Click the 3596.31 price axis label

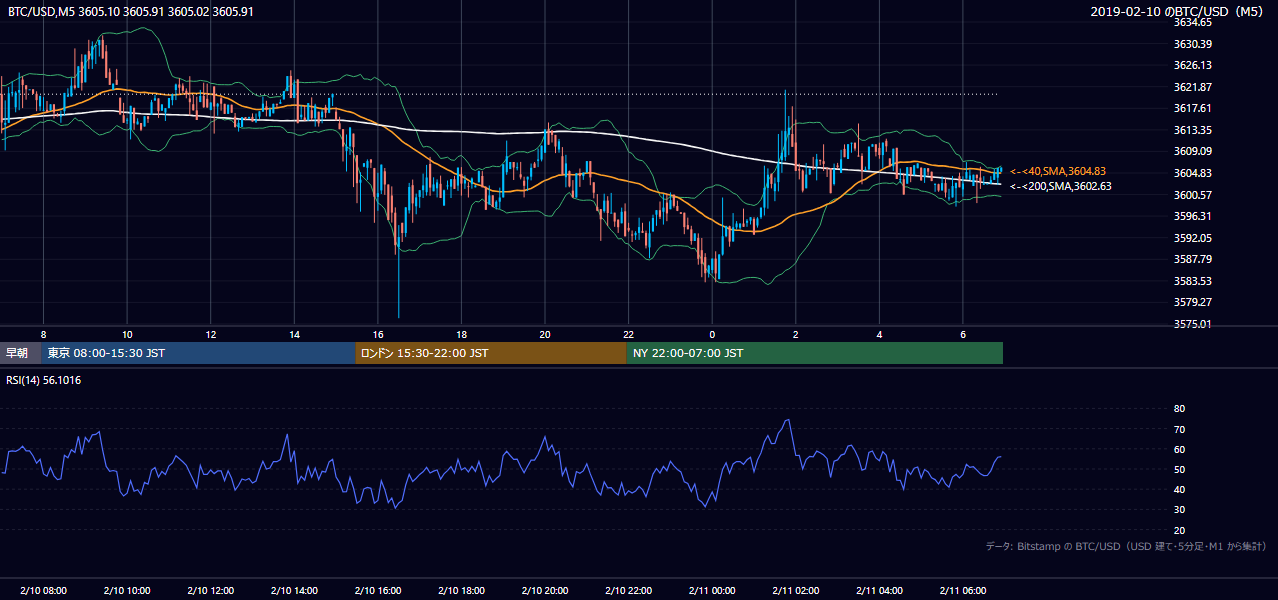point(1193,216)
